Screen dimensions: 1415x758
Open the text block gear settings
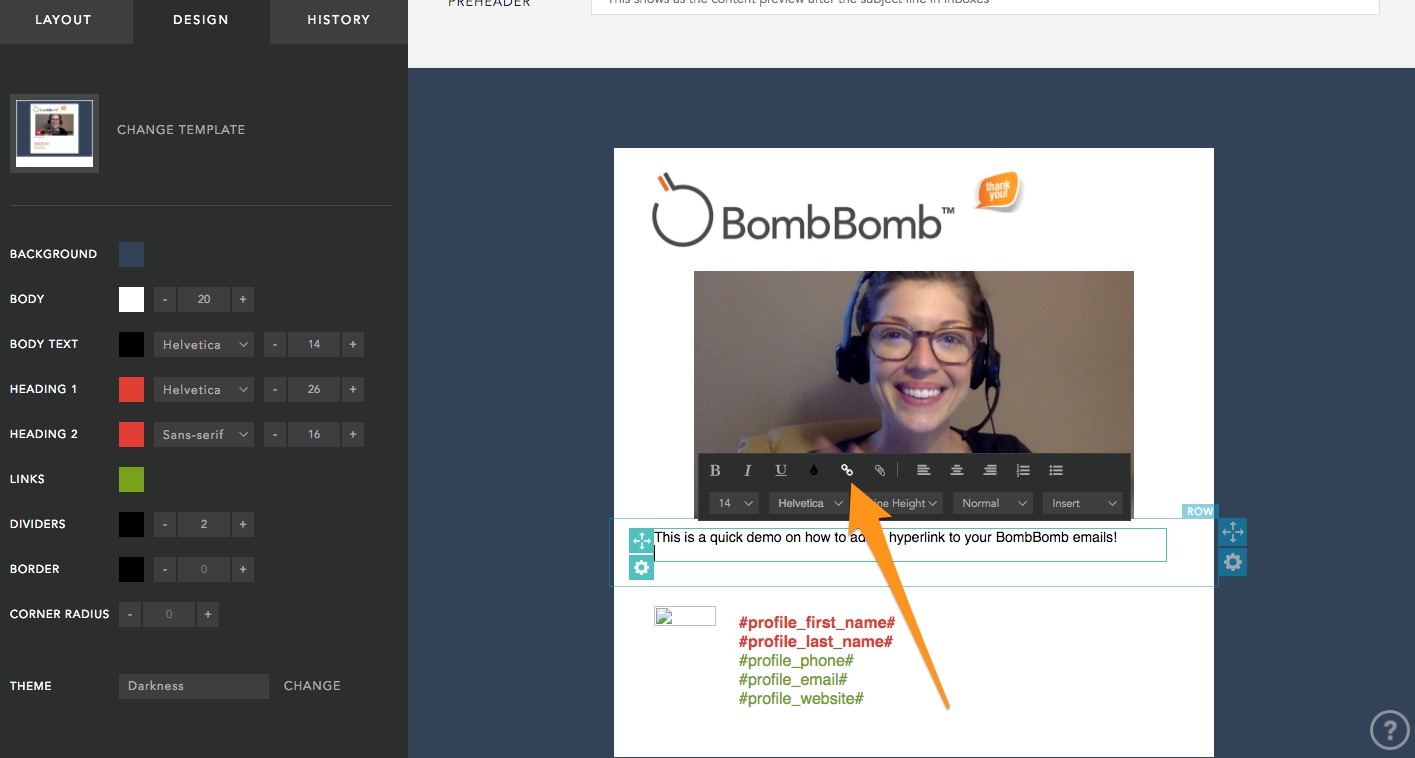point(641,568)
